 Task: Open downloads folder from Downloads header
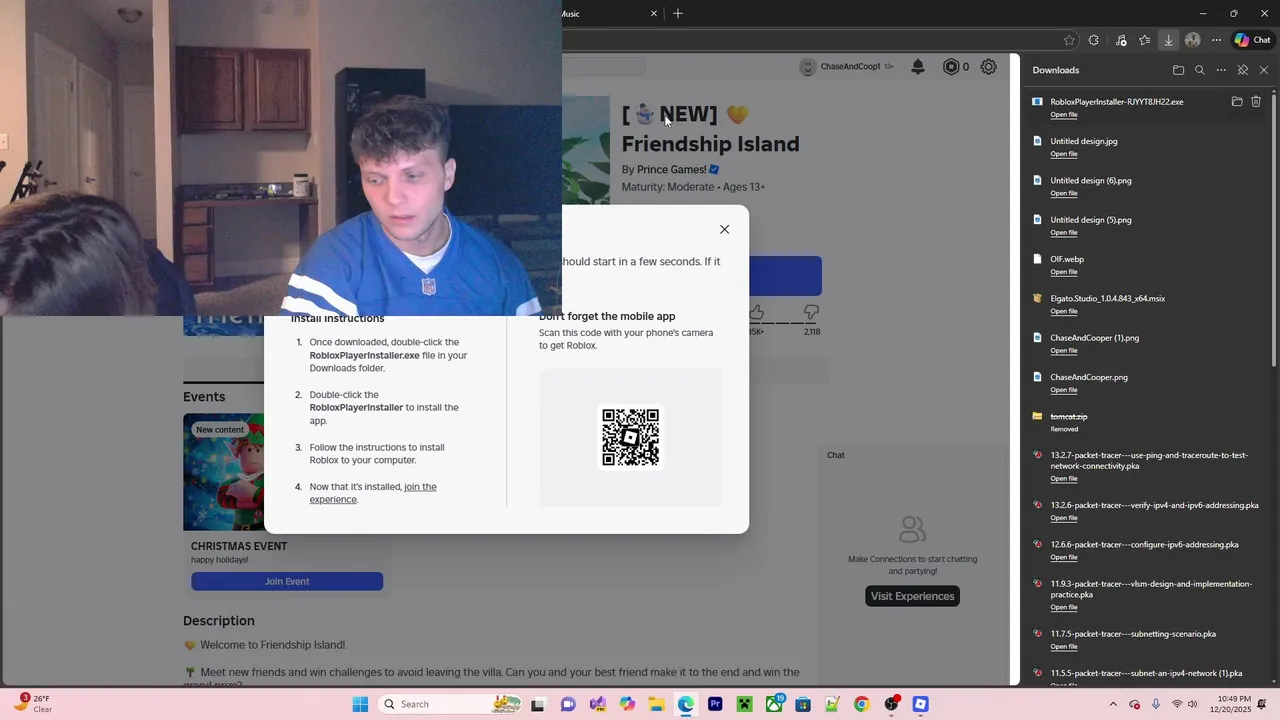1178,70
